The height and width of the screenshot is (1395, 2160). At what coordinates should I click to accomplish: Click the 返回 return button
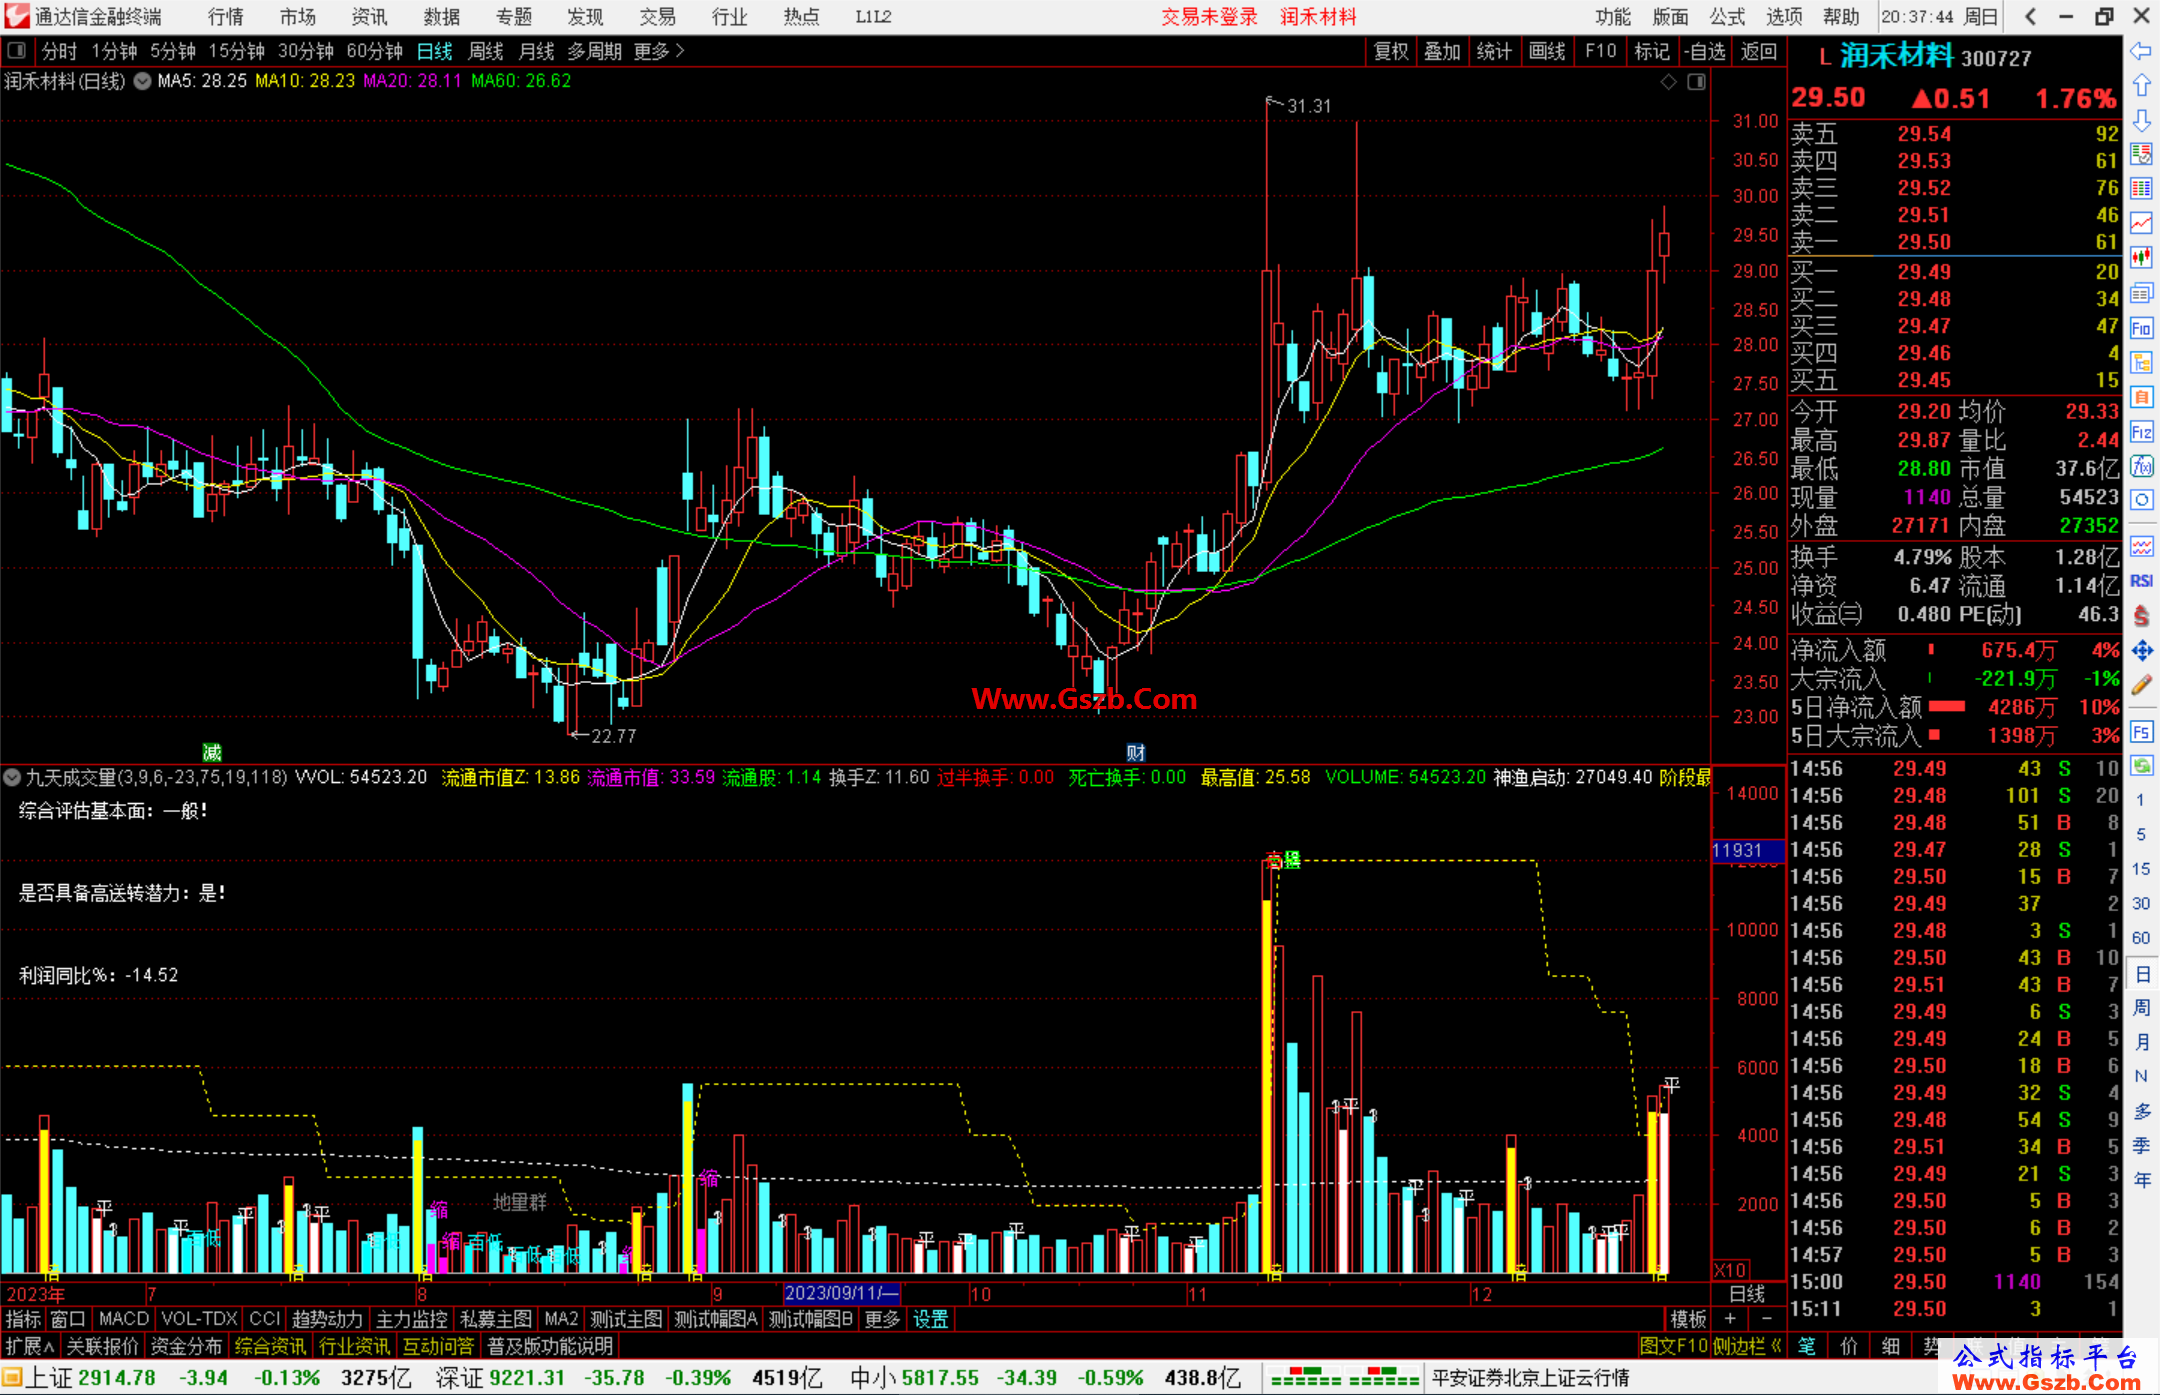click(1758, 51)
